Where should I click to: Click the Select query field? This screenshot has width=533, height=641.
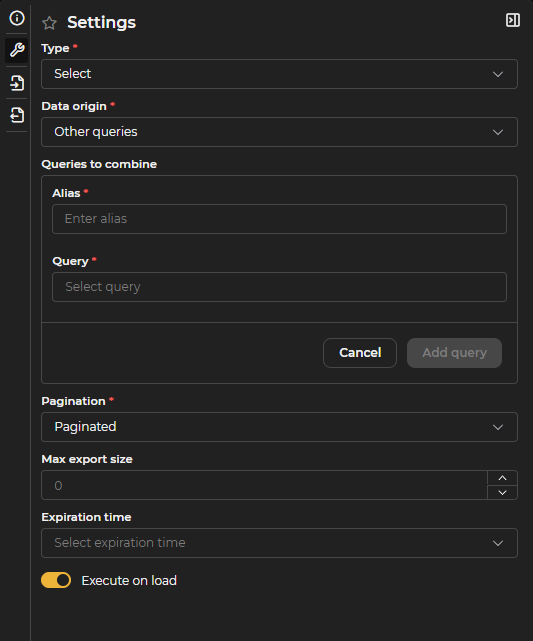(279, 287)
